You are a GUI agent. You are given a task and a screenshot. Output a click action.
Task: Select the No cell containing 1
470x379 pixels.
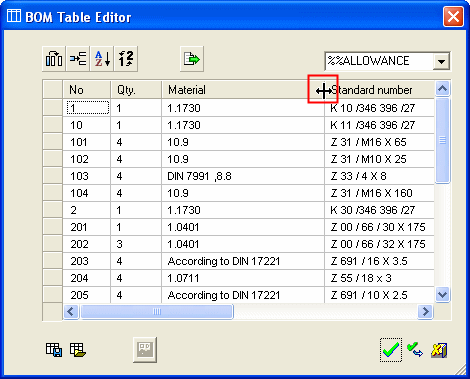[x=87, y=108]
